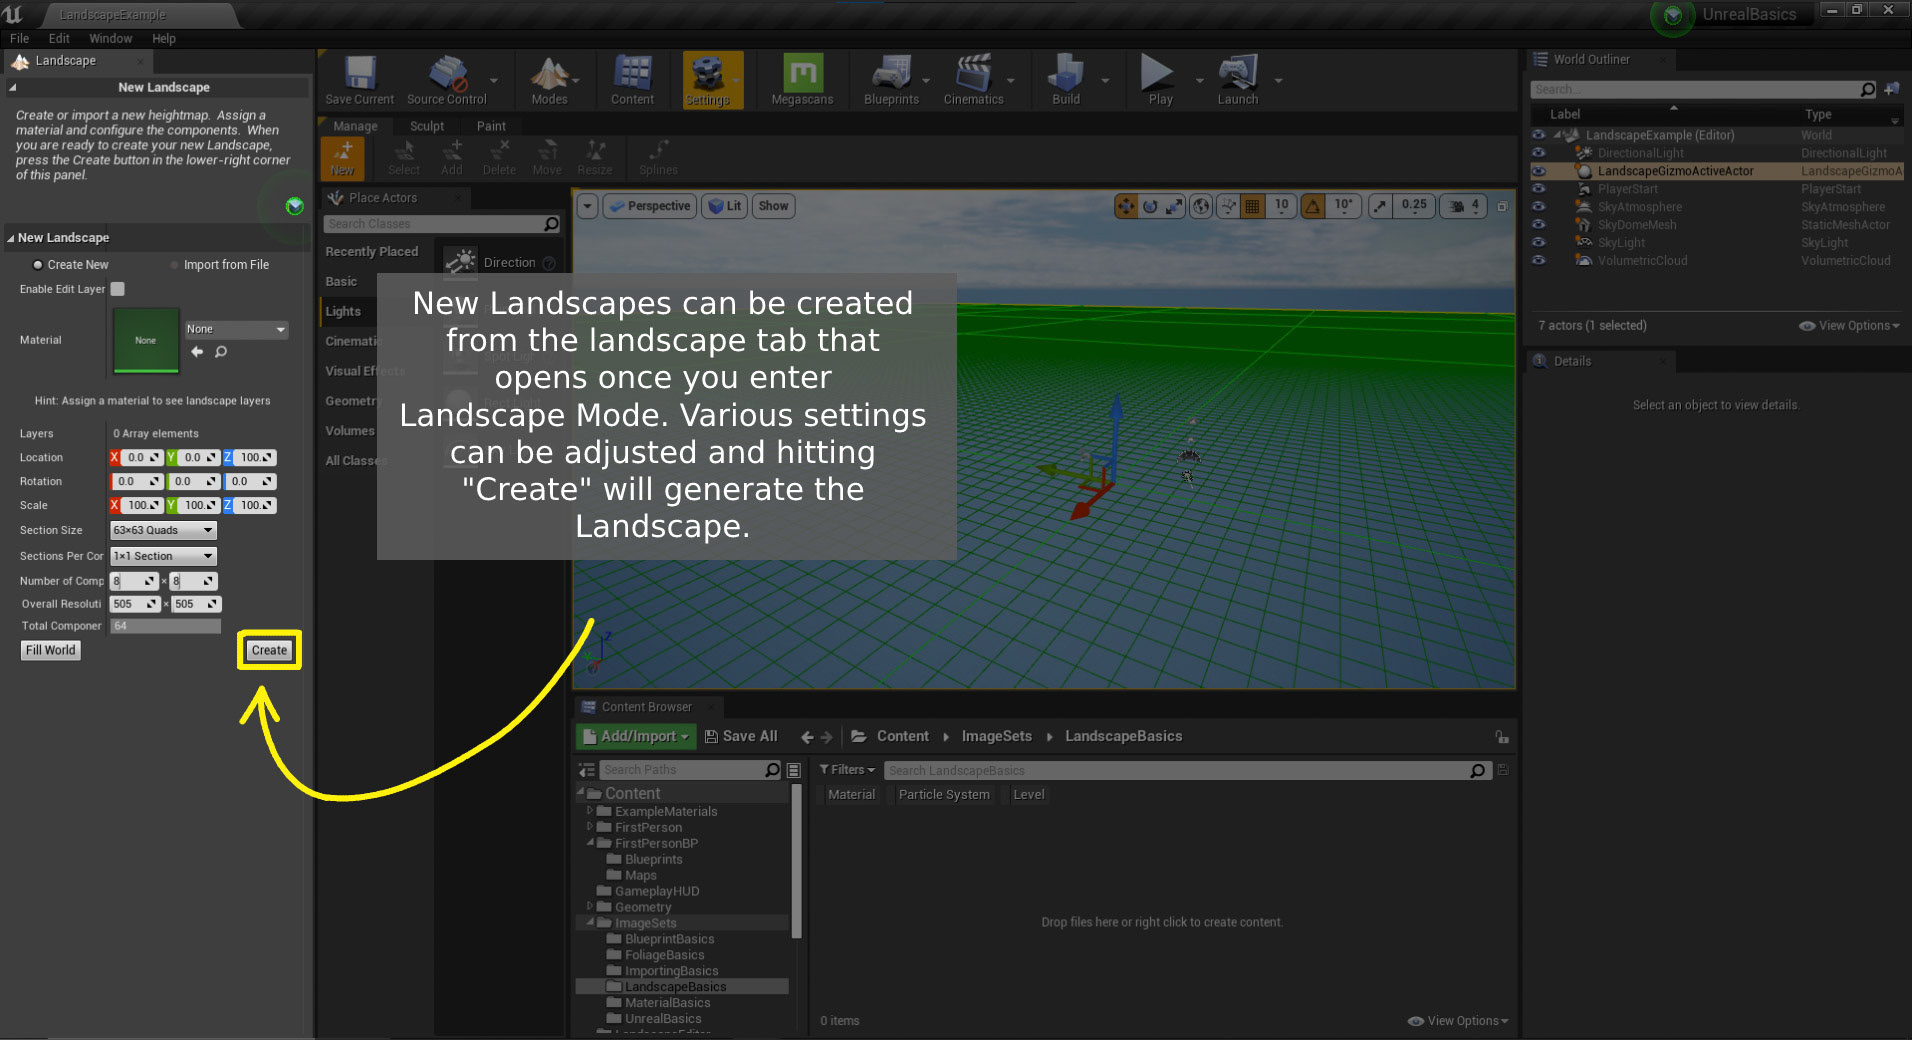Toggle viewport rotate gizmo mode

pos(1150,206)
